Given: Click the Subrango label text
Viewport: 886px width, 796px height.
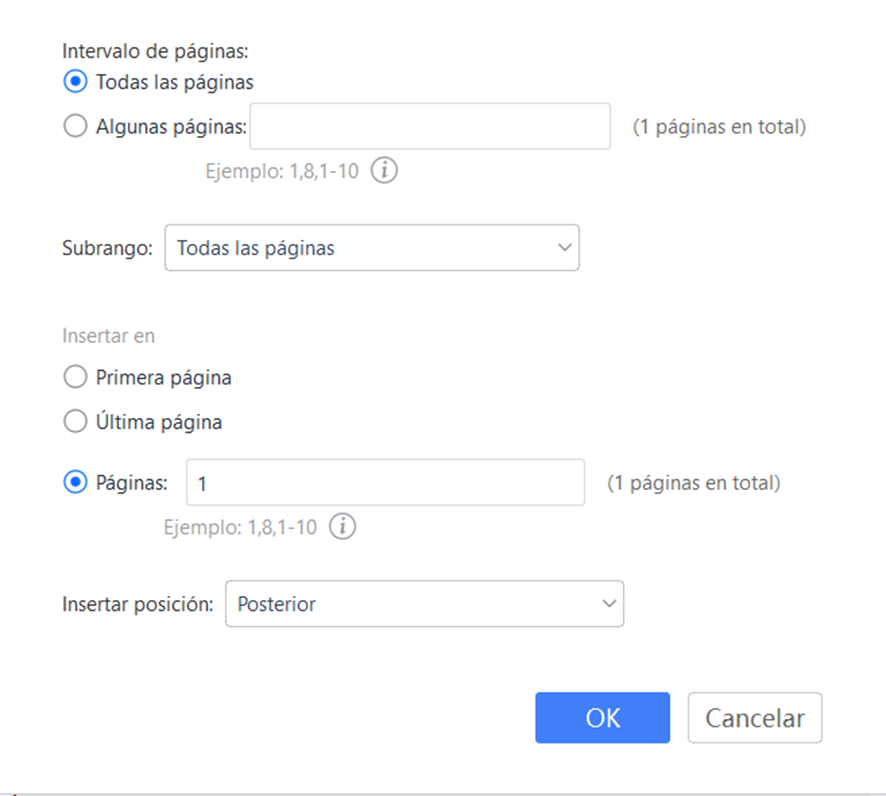Looking at the screenshot, I should click(x=108, y=248).
